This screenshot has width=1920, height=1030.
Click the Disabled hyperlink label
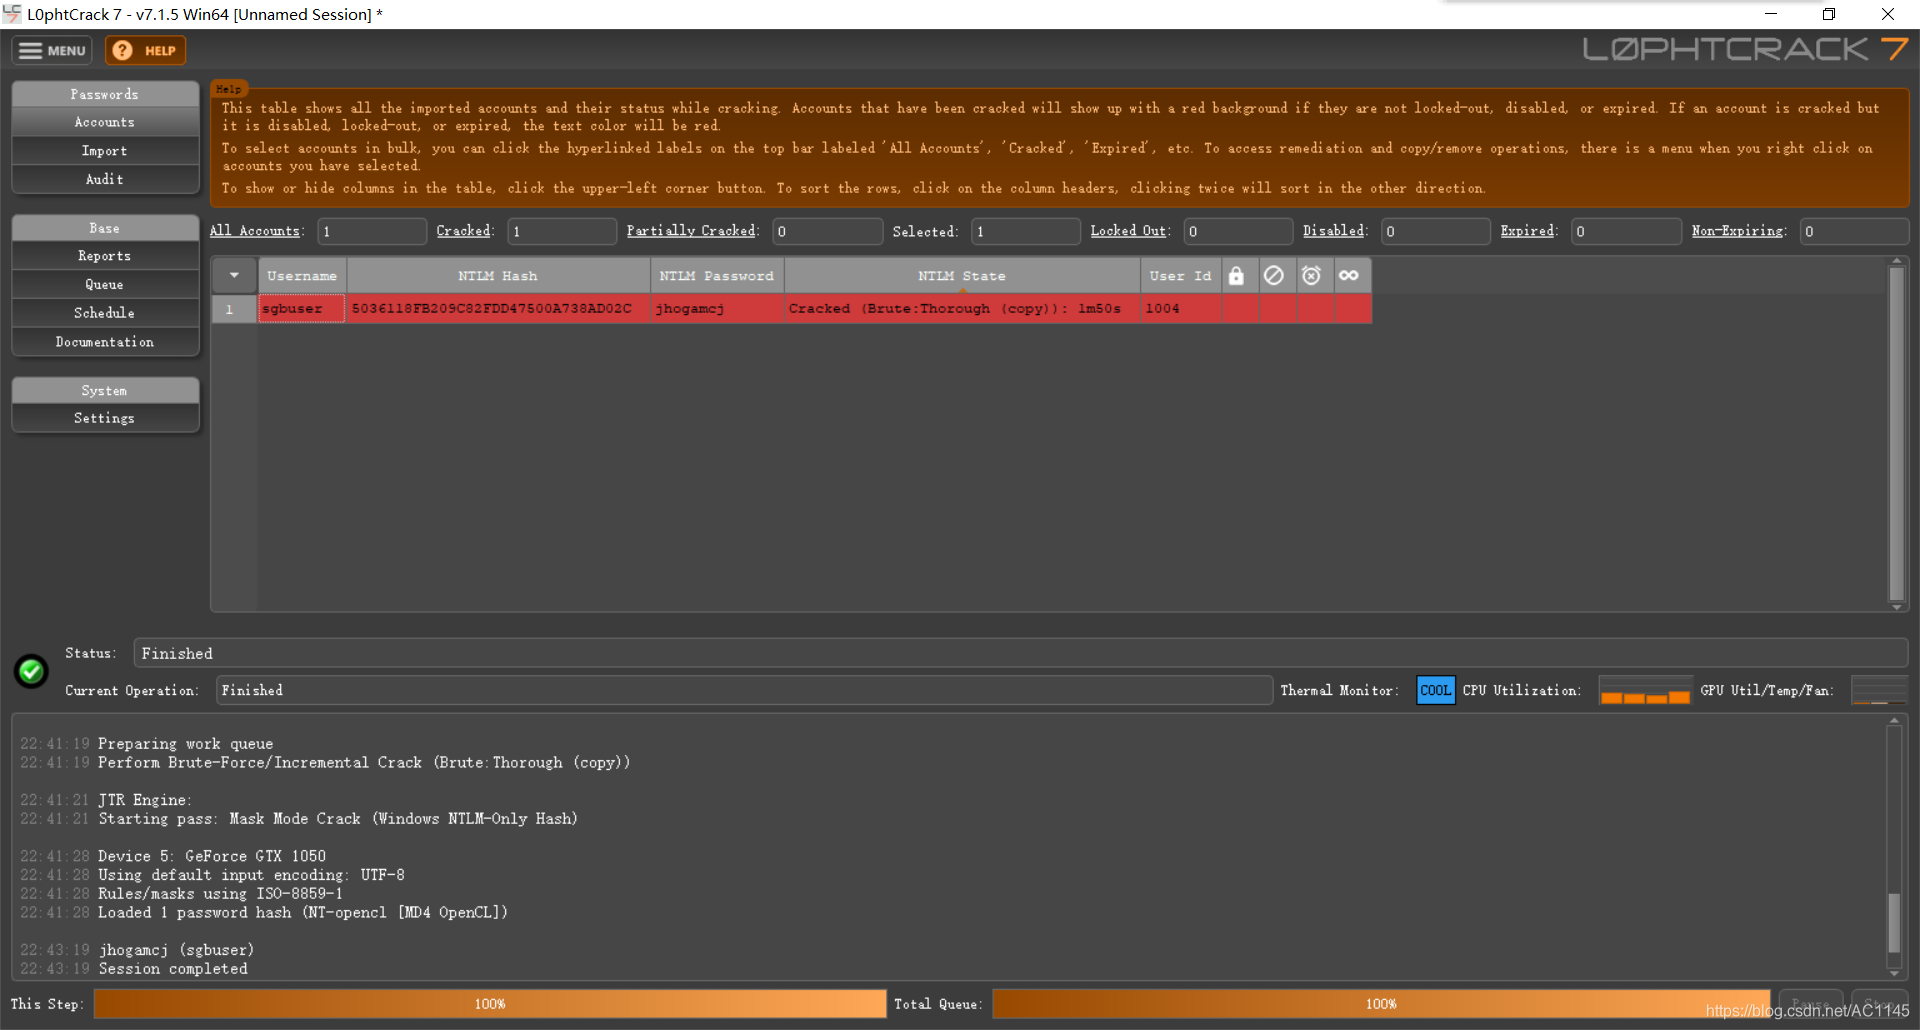click(x=1334, y=231)
